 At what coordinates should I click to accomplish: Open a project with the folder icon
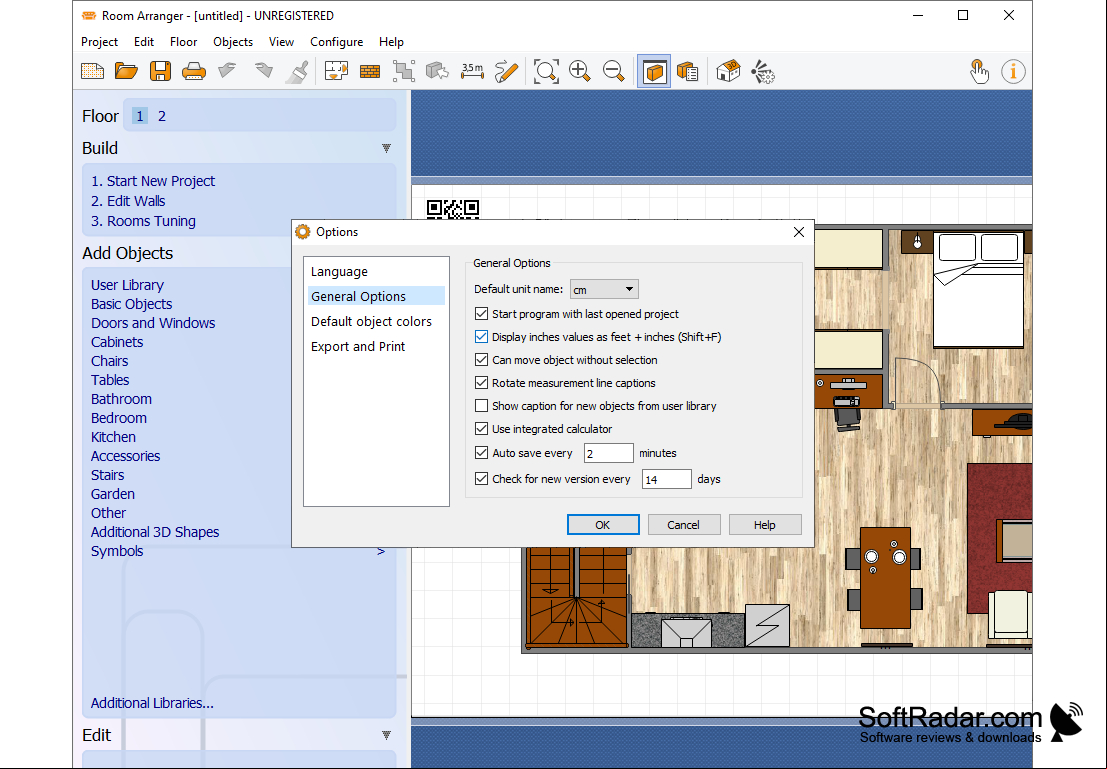point(126,71)
